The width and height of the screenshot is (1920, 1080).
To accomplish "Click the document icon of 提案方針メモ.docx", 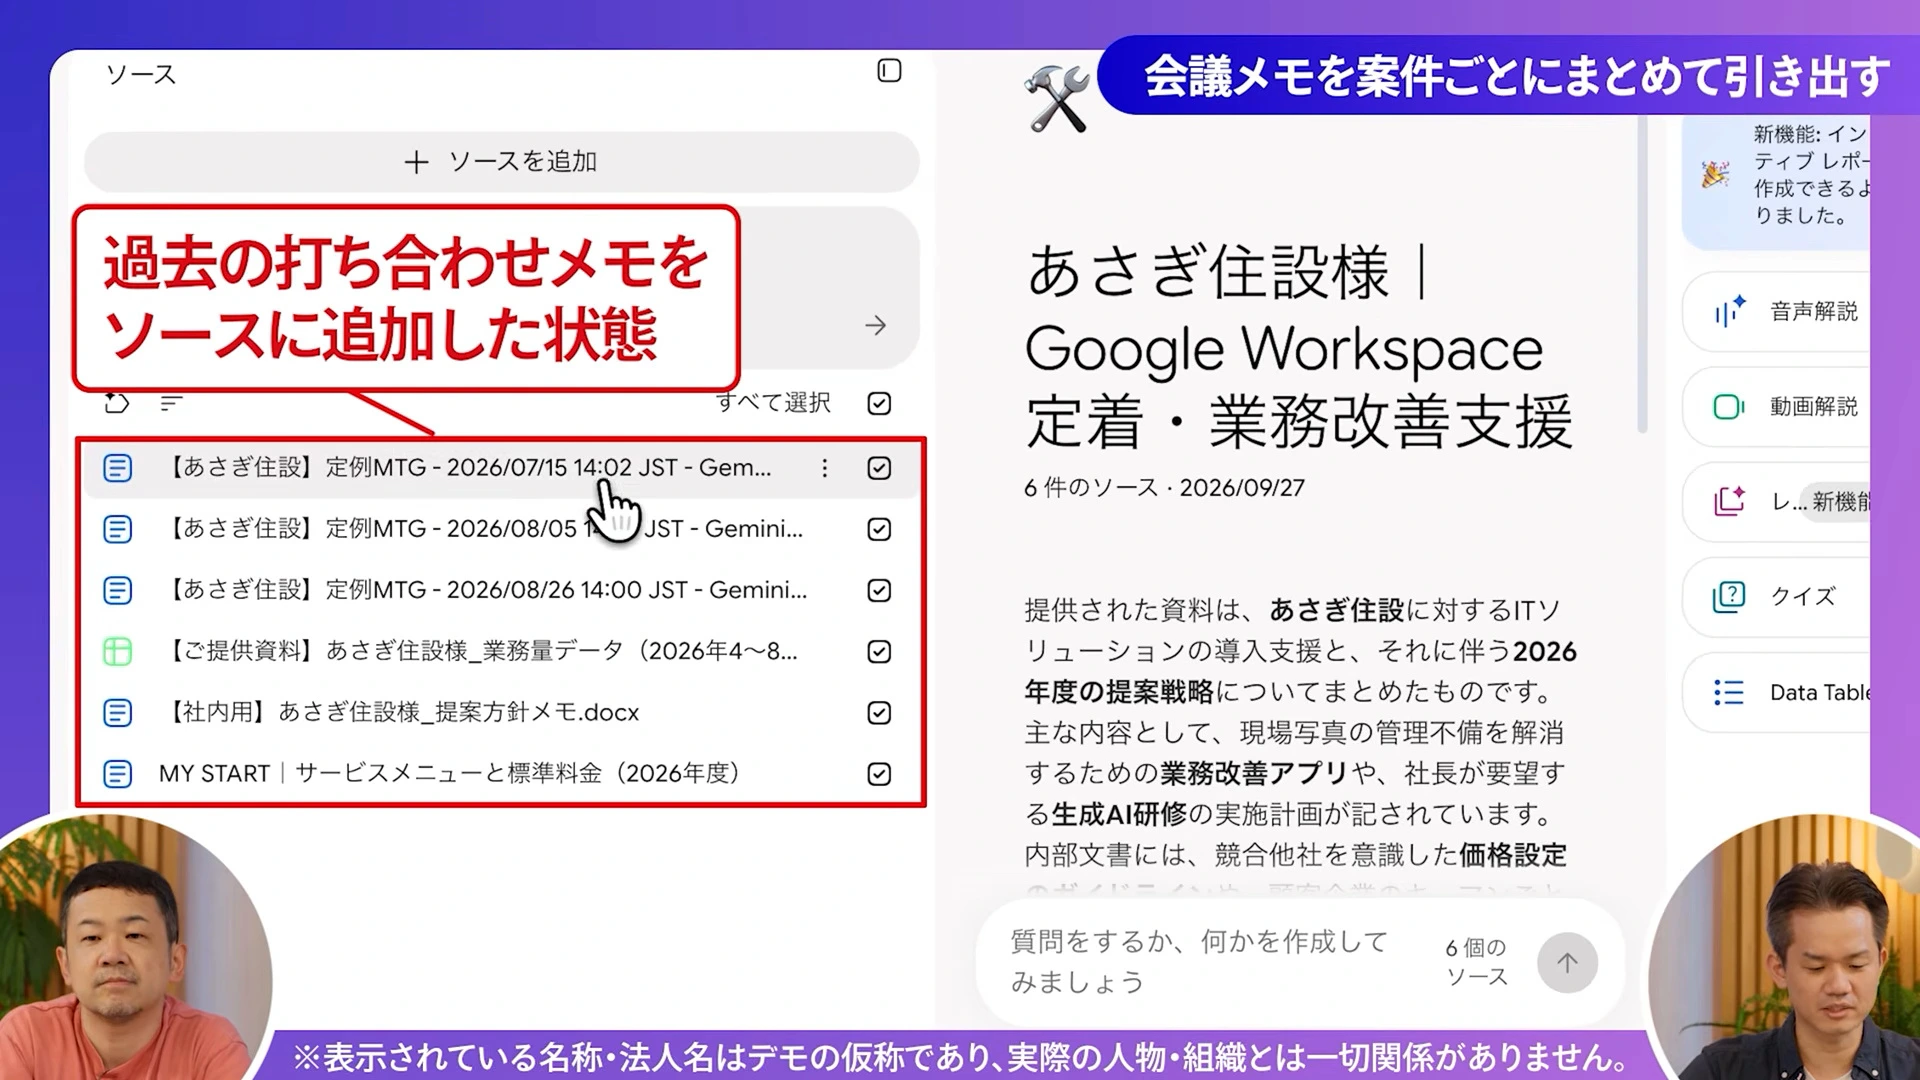I will tap(118, 713).
